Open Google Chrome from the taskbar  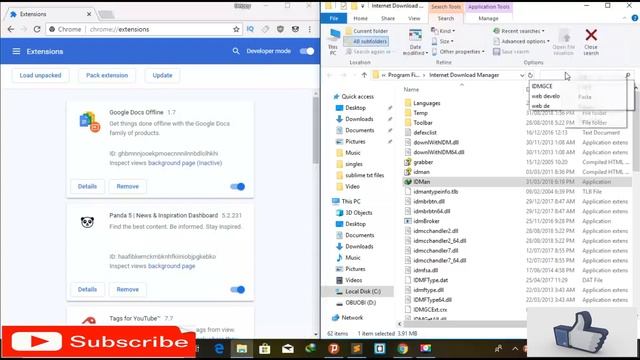[x=402, y=349]
